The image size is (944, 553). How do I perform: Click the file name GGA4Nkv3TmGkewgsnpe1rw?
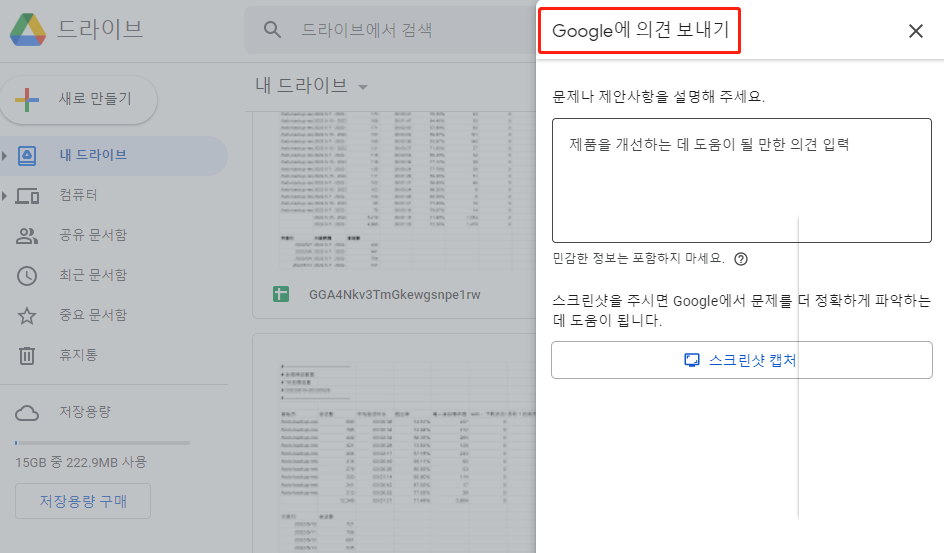[x=395, y=295]
